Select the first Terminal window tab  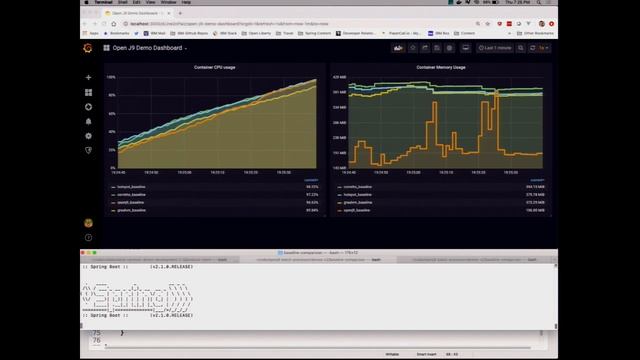coord(160,260)
